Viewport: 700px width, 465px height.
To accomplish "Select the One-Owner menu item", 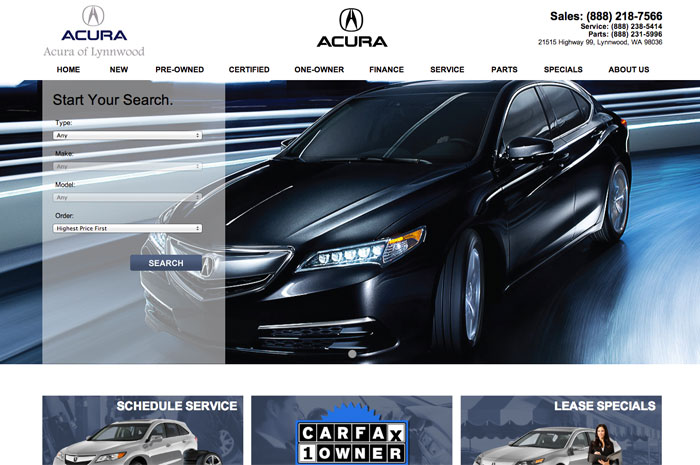I will point(319,70).
